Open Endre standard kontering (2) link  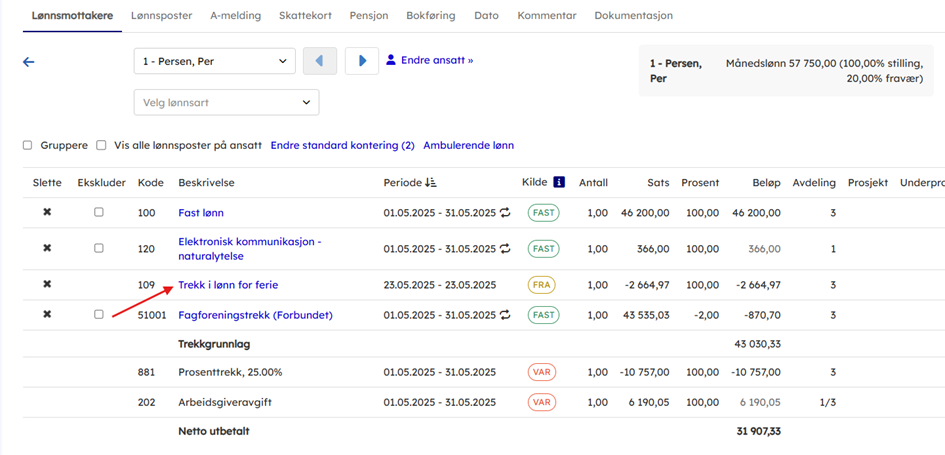[x=342, y=146]
